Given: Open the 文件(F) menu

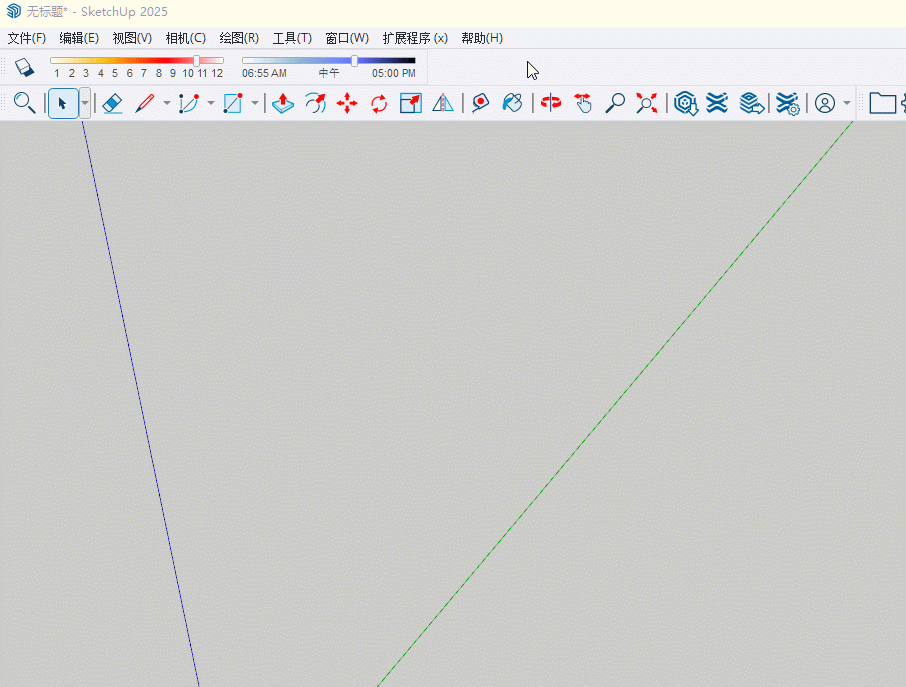Looking at the screenshot, I should pos(27,38).
